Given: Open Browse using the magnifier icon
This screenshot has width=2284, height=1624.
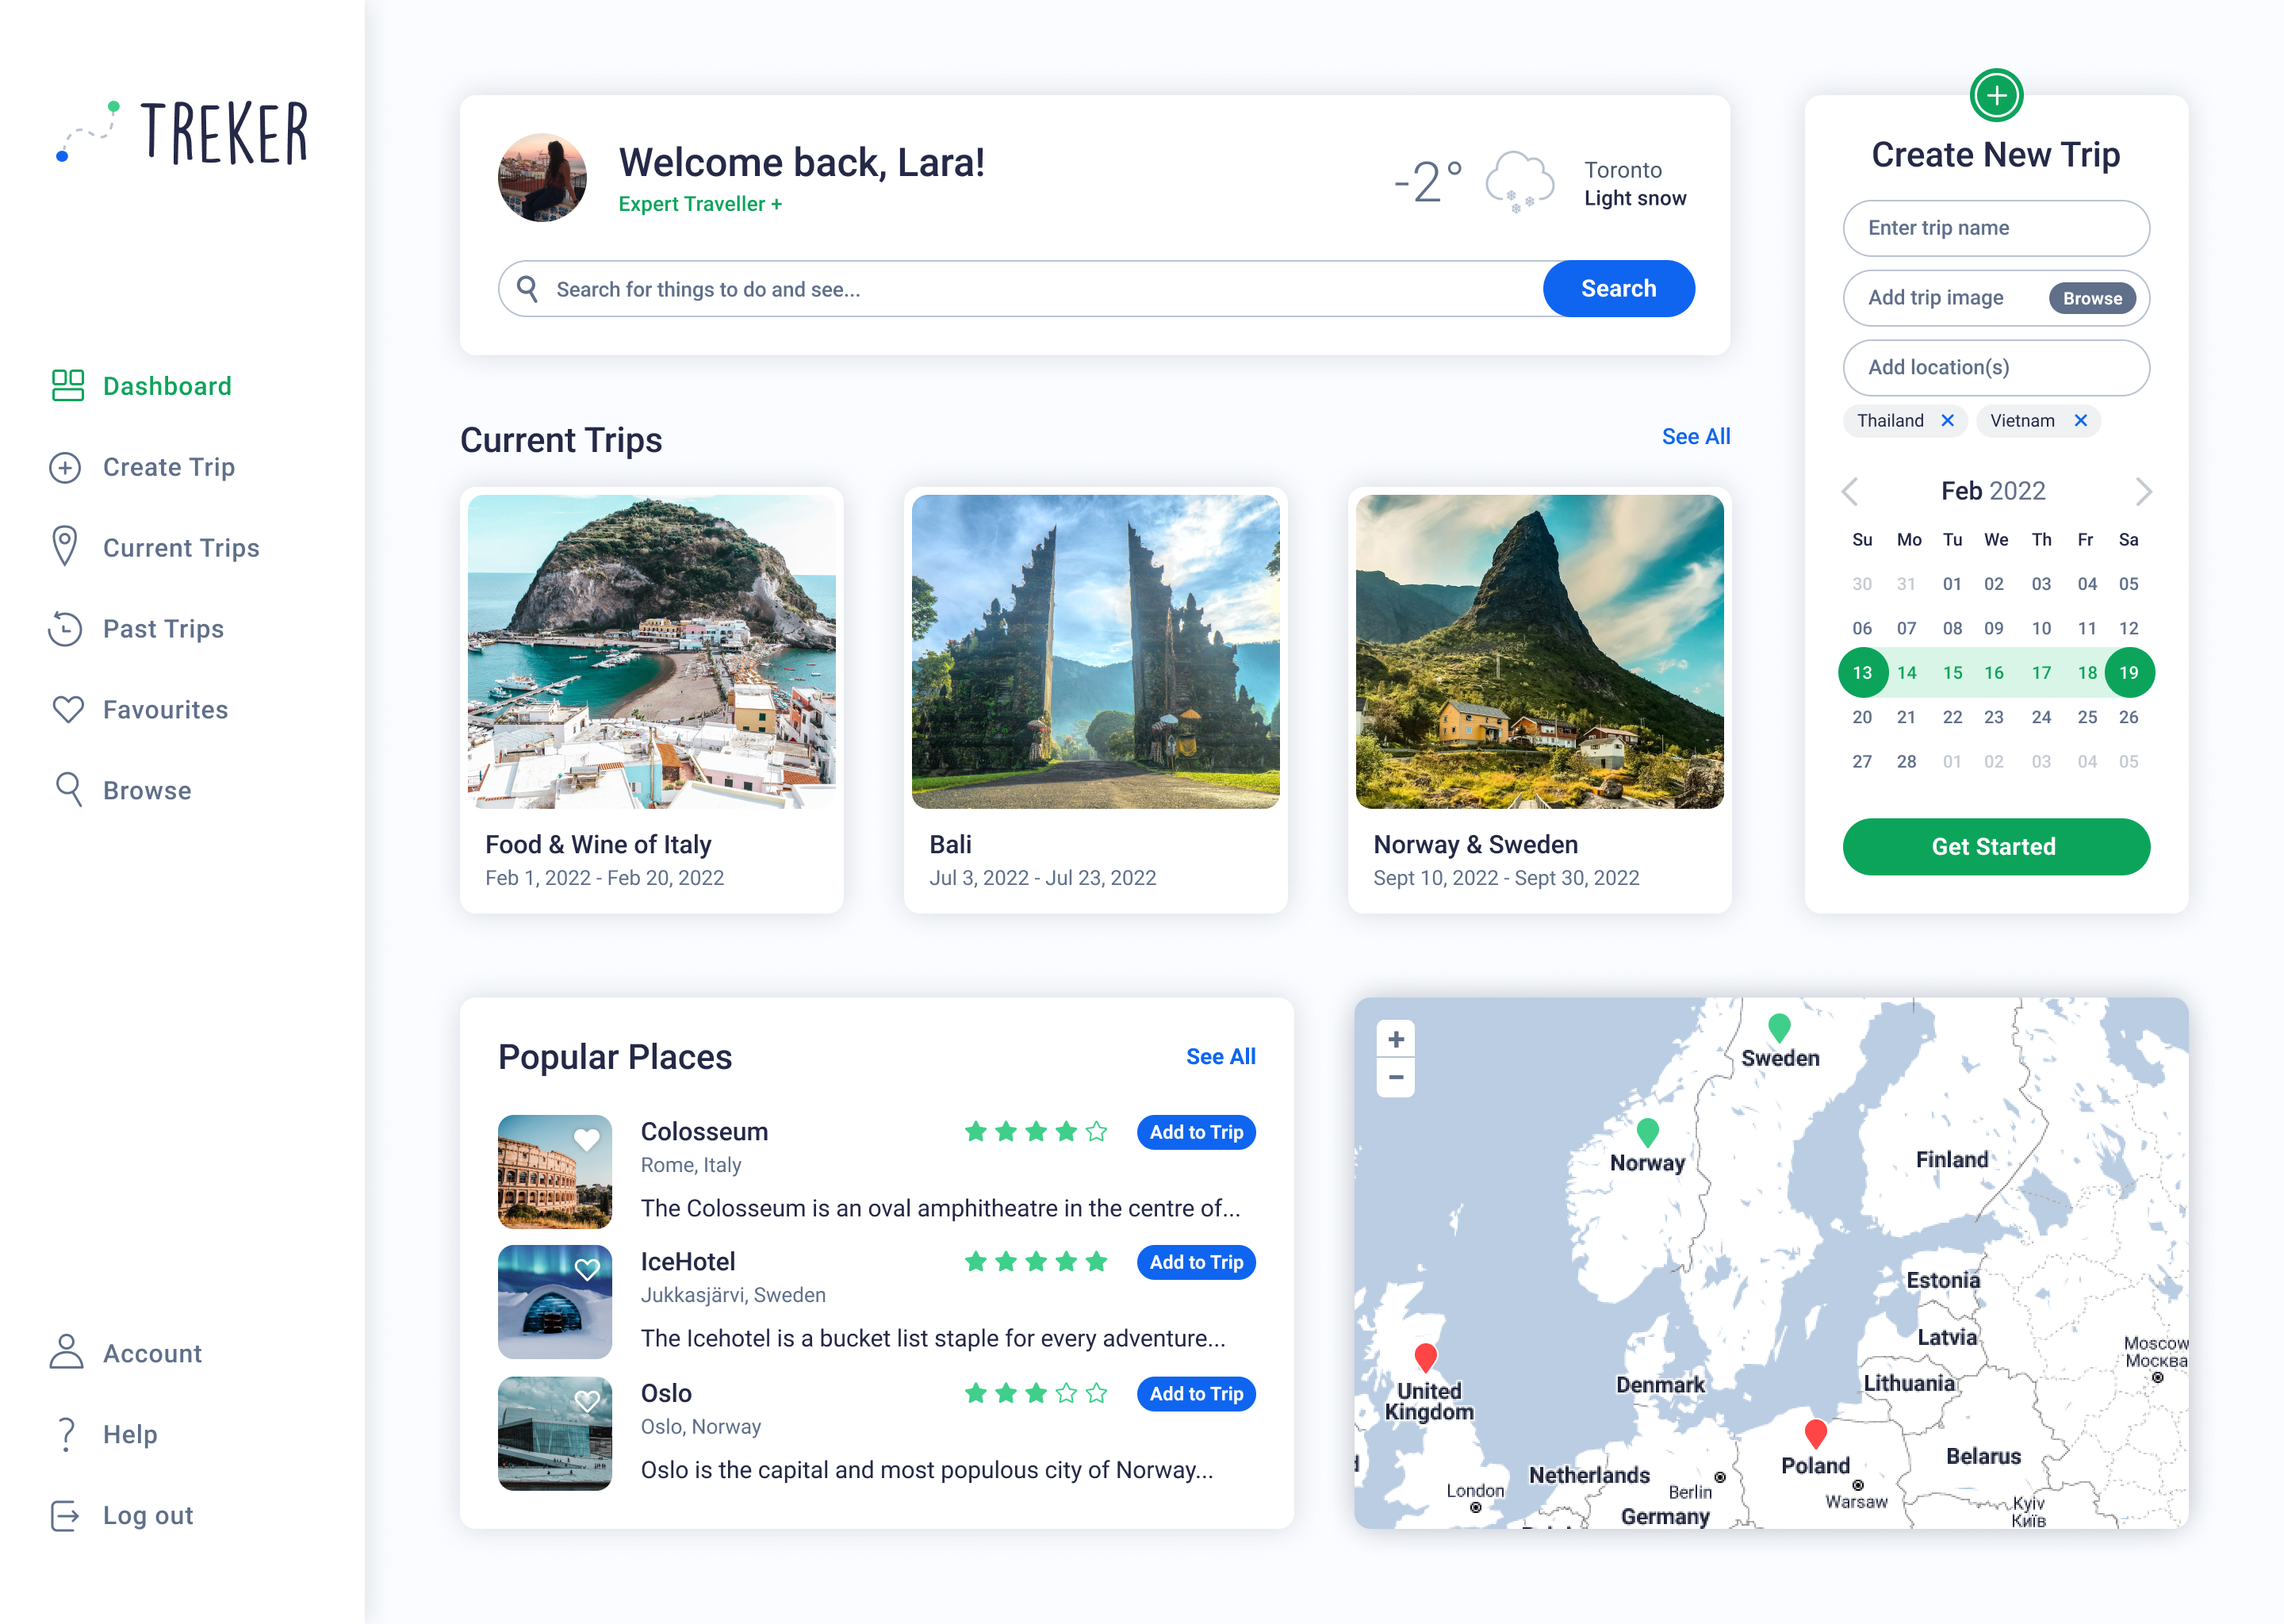Looking at the screenshot, I should 66,790.
